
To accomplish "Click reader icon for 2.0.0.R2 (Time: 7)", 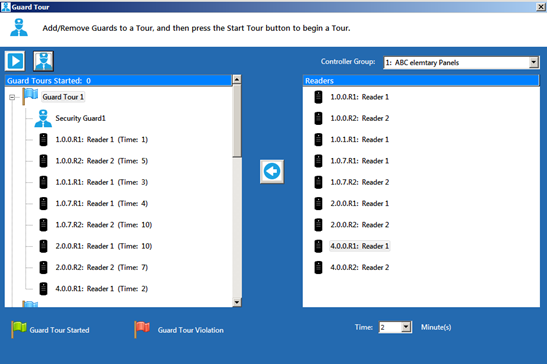I will (x=43, y=267).
